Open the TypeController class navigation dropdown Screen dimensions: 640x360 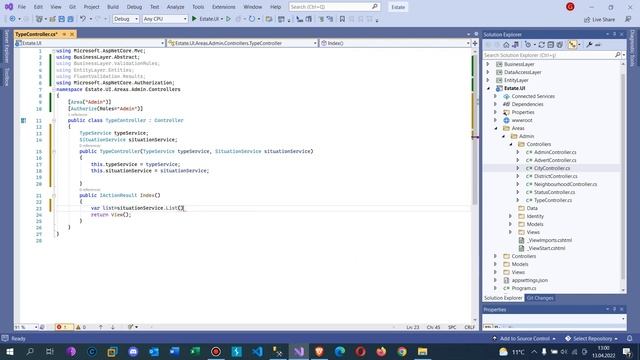(x=242, y=43)
